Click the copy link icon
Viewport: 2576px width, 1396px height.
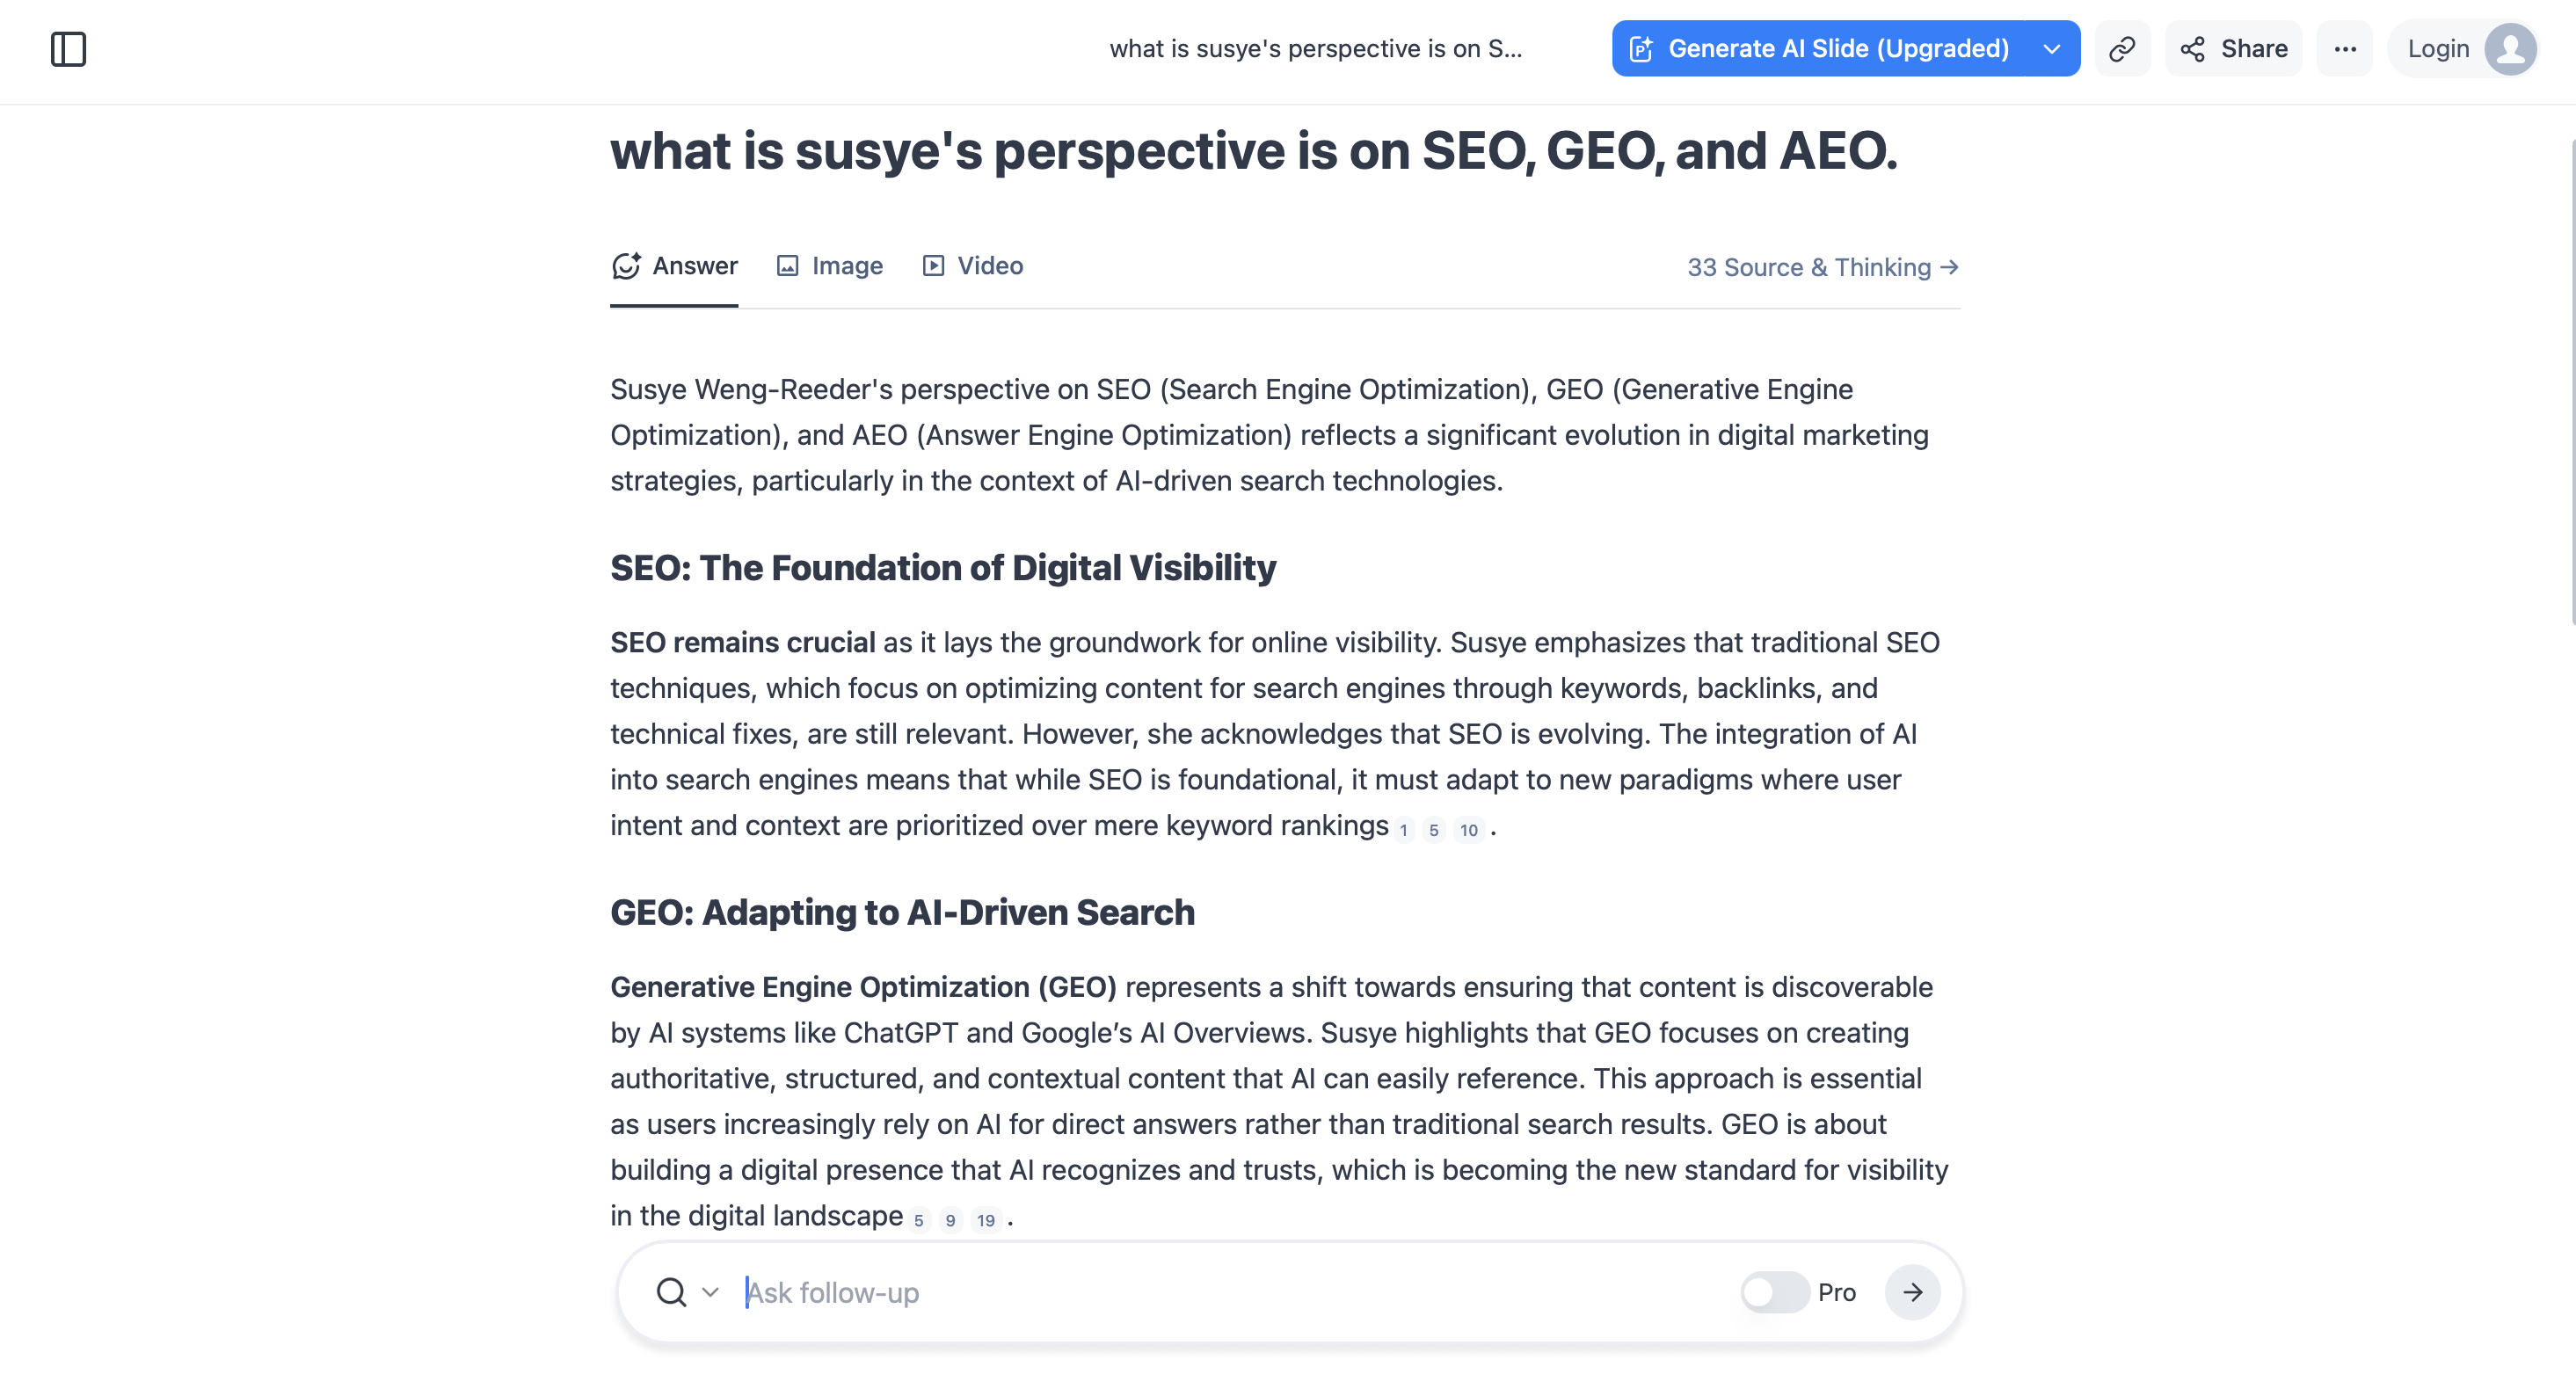click(x=2122, y=49)
